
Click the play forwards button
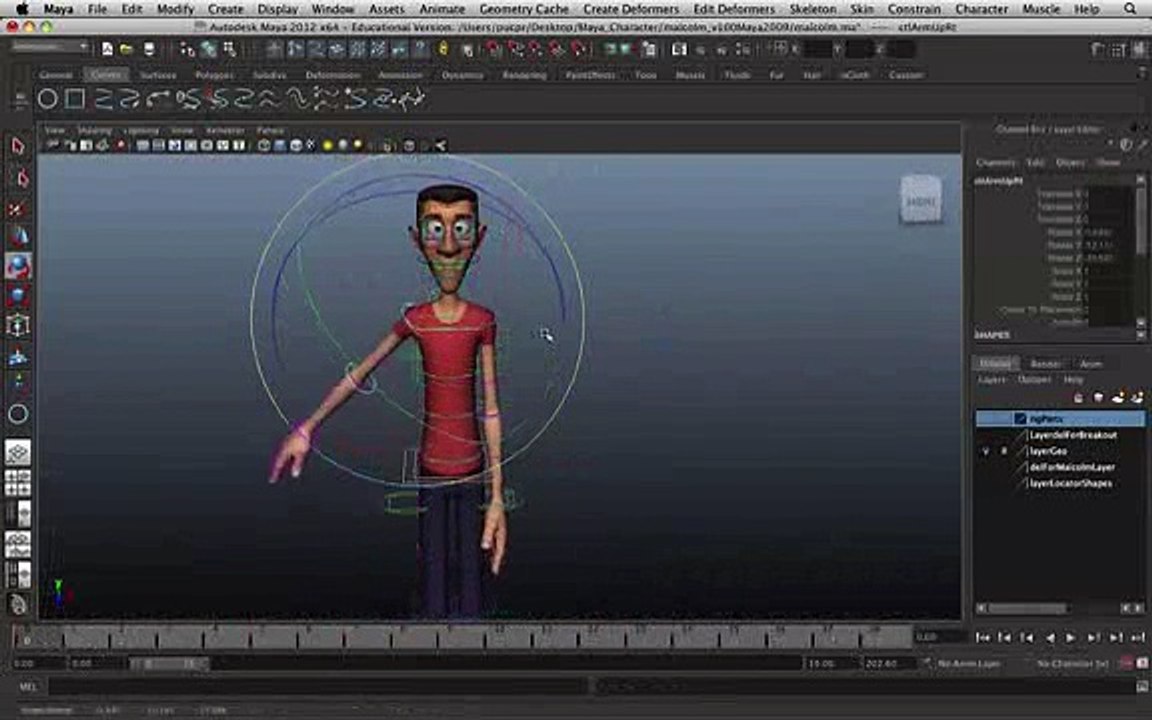pyautogui.click(x=1071, y=638)
